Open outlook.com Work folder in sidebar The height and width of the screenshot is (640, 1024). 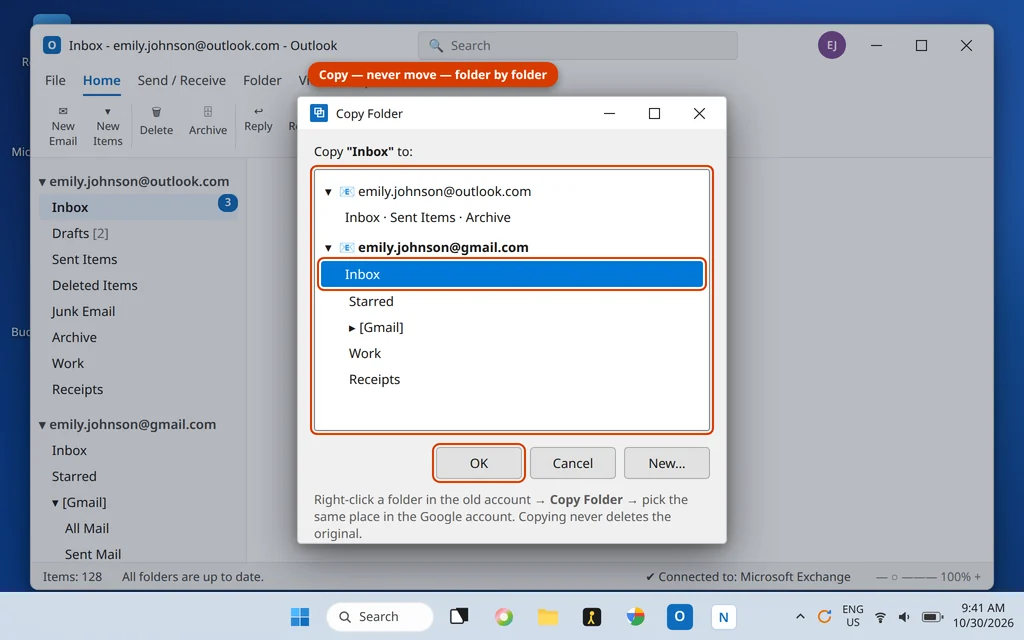coord(68,363)
